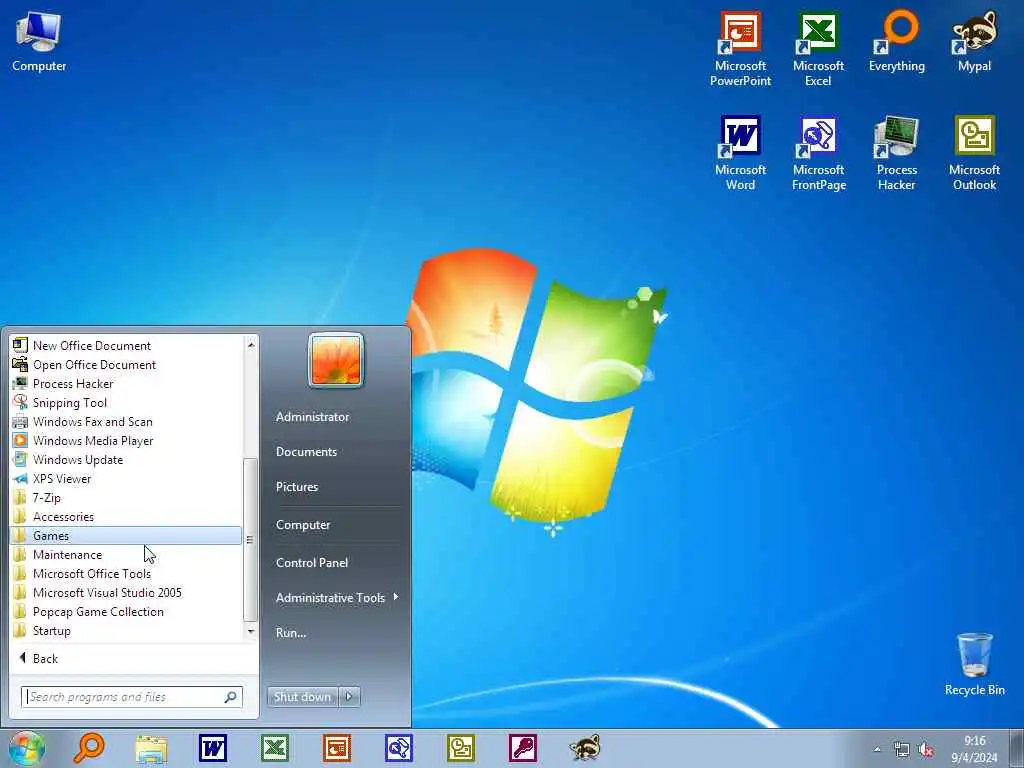Viewport: 1024px width, 768px height.
Task: Expand the Accessories folder
Action: pyautogui.click(x=126, y=517)
